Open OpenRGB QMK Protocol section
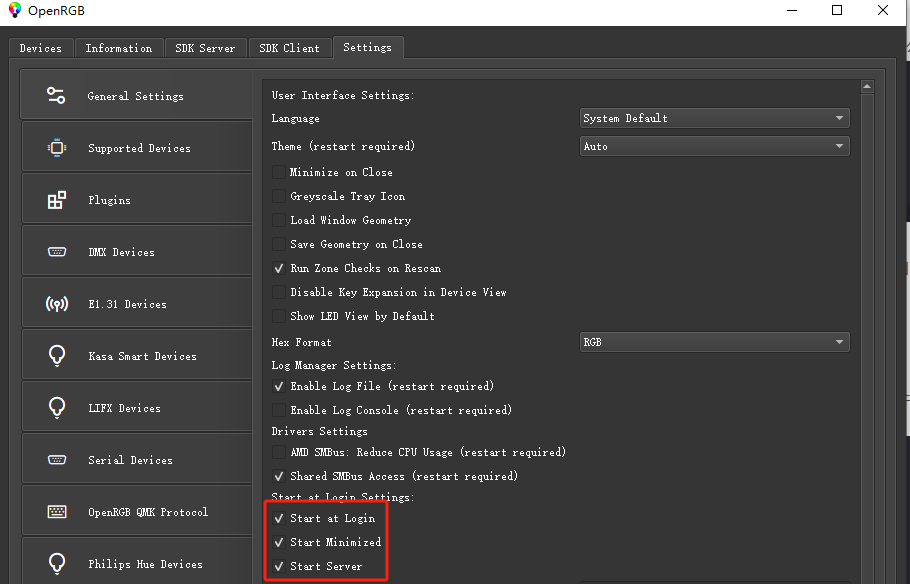Image resolution: width=910 pixels, height=584 pixels. pos(137,511)
